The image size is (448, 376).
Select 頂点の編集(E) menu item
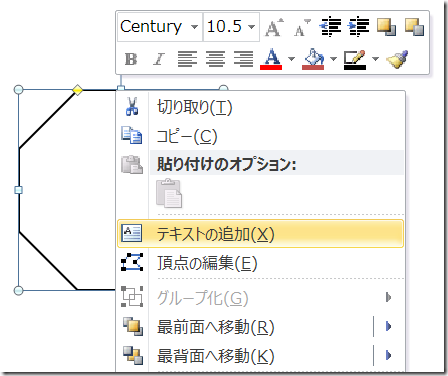[x=261, y=263]
